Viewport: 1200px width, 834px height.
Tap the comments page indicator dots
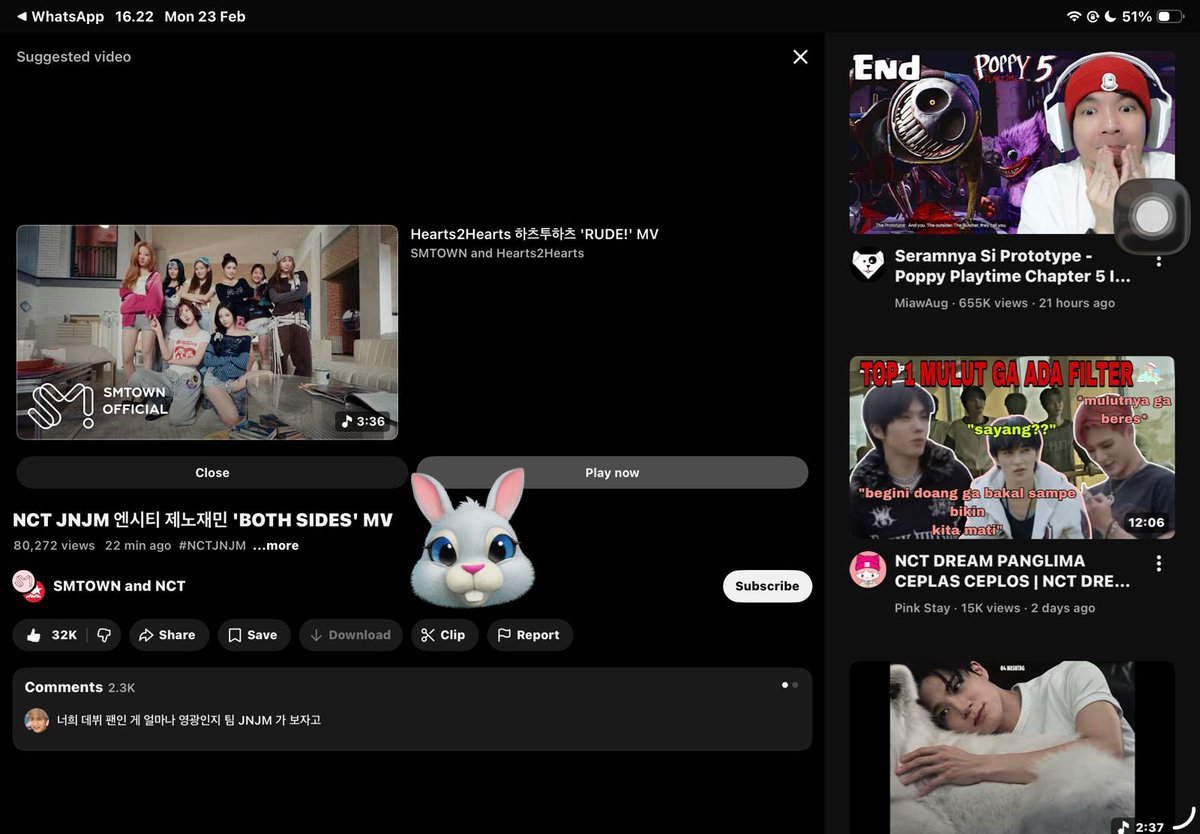pyautogui.click(x=790, y=685)
